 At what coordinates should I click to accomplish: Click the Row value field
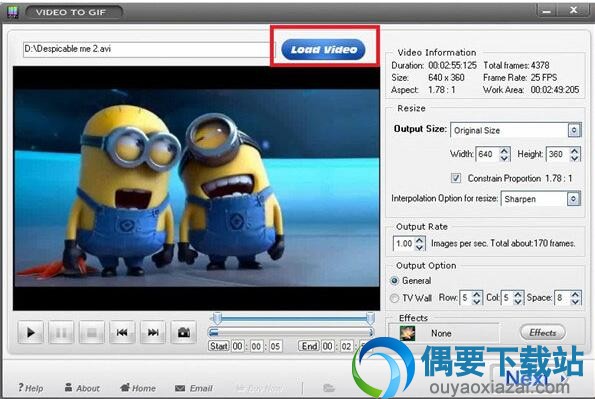coord(466,298)
